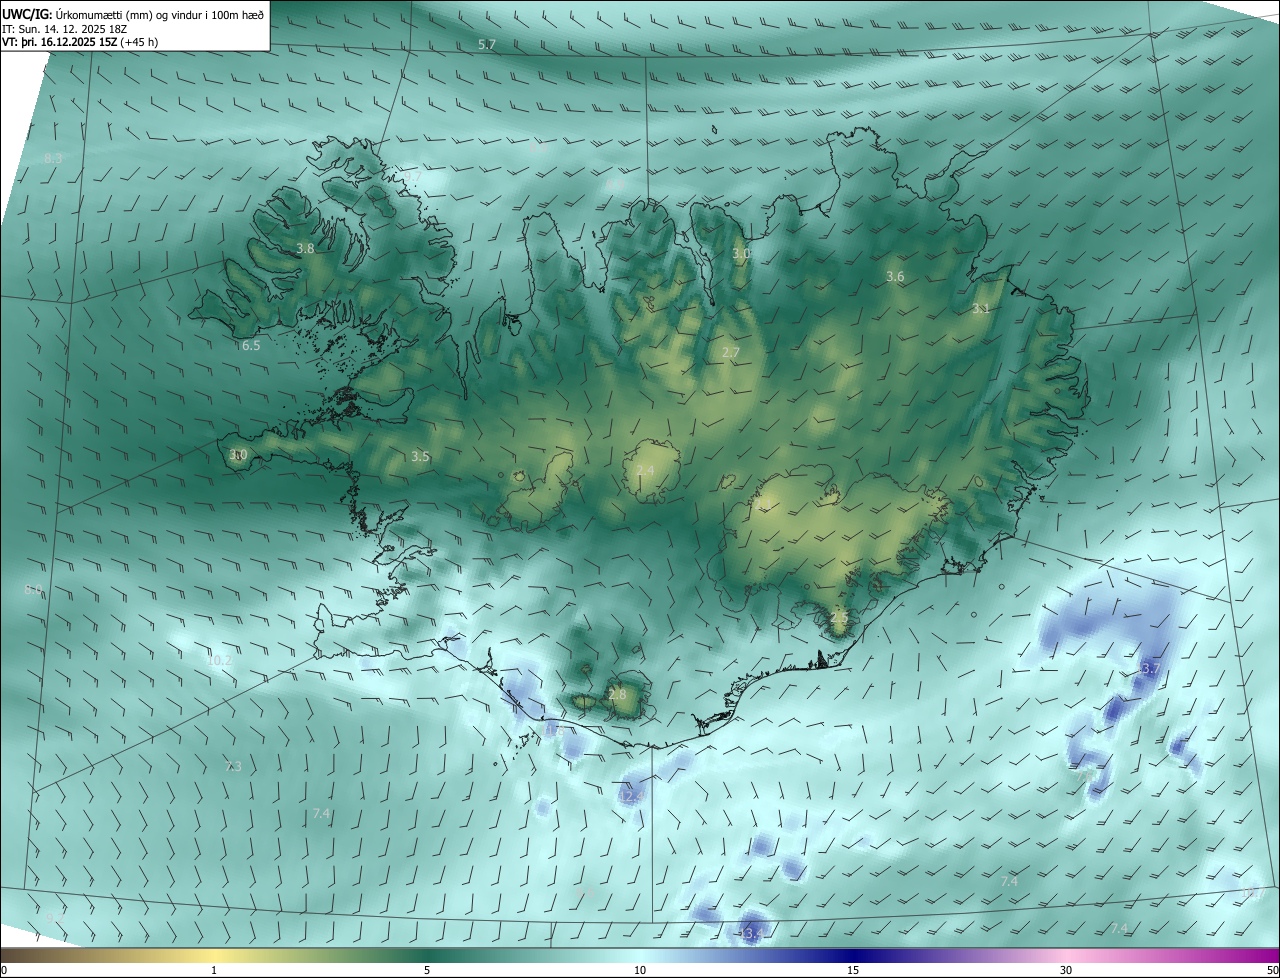Select the colour scale tick label 50
The height and width of the screenshot is (978, 1280).
point(1272,970)
